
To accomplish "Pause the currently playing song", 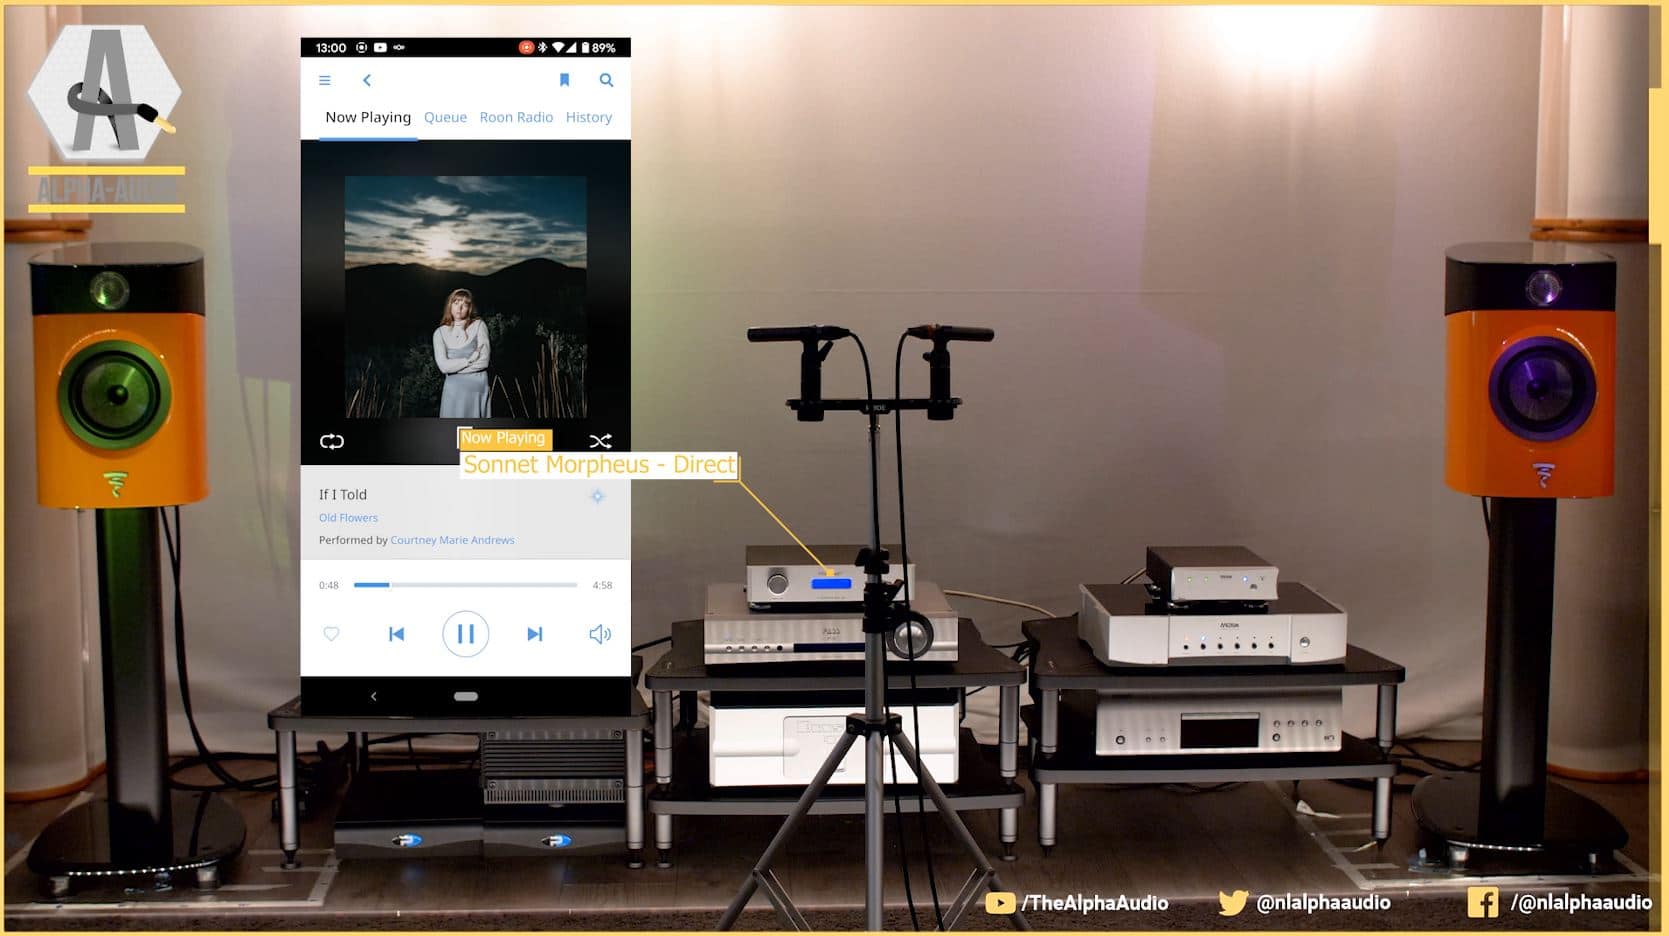I will (x=465, y=633).
